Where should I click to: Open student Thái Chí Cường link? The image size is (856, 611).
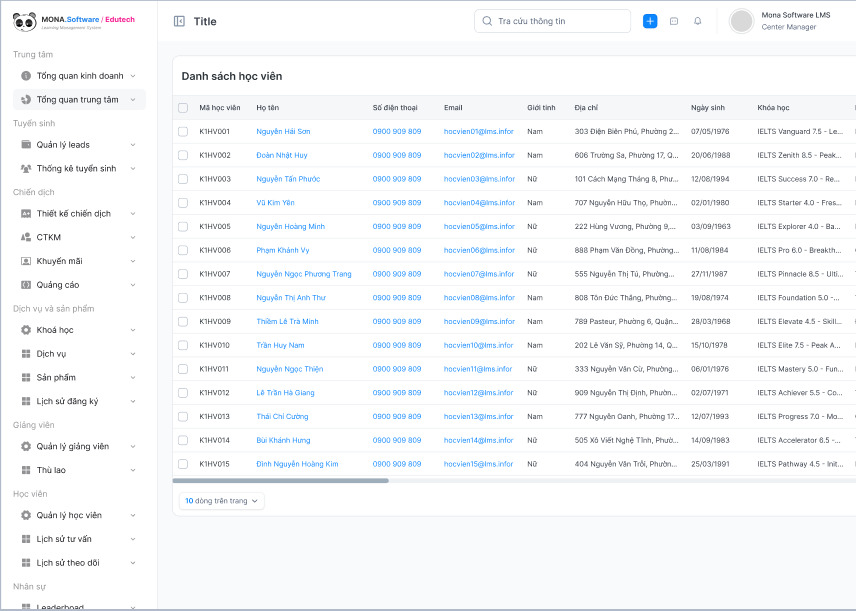pyautogui.click(x=282, y=417)
